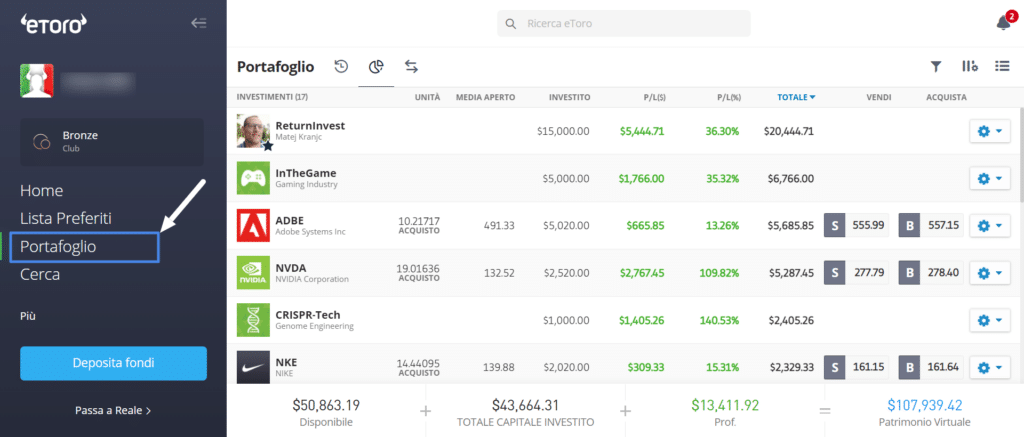This screenshot has height=437, width=1024.
Task: Open the NKE gear dropdown
Action: tap(990, 367)
